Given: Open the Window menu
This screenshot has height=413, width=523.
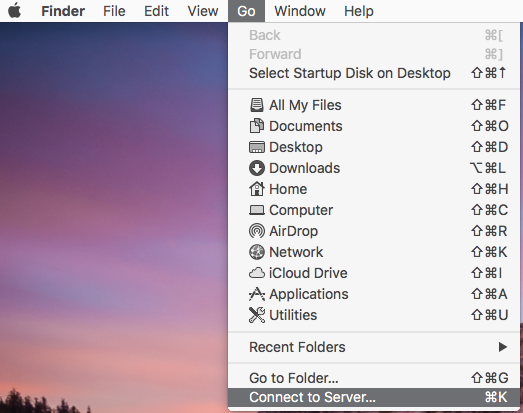Looking at the screenshot, I should [x=300, y=11].
